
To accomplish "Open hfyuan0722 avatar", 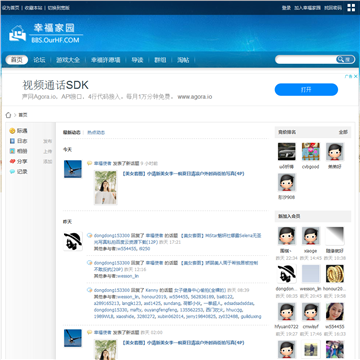I will coord(287,312).
